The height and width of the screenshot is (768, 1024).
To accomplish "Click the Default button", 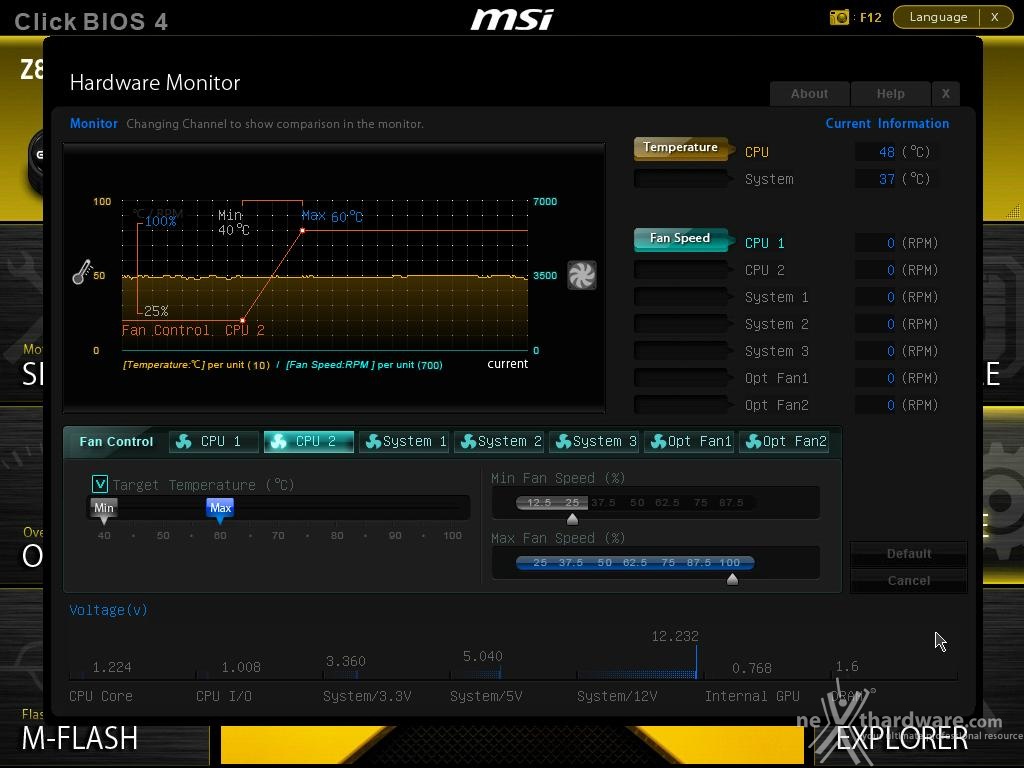I will click(908, 554).
